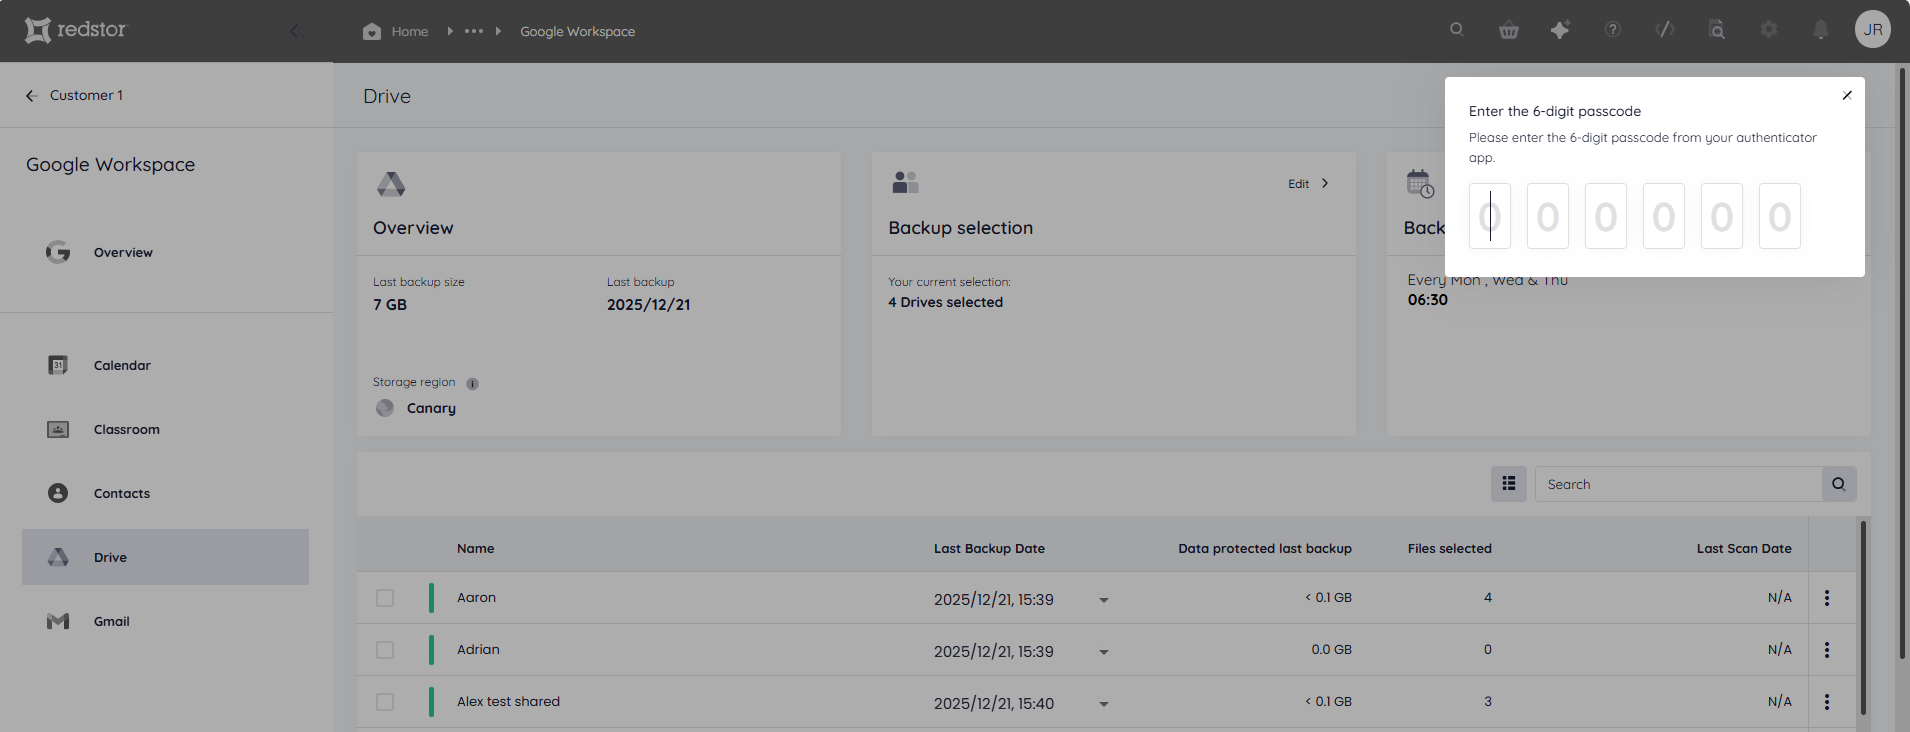Expand the breadcrumb ellipsis
This screenshot has height=732, width=1910.
point(474,31)
